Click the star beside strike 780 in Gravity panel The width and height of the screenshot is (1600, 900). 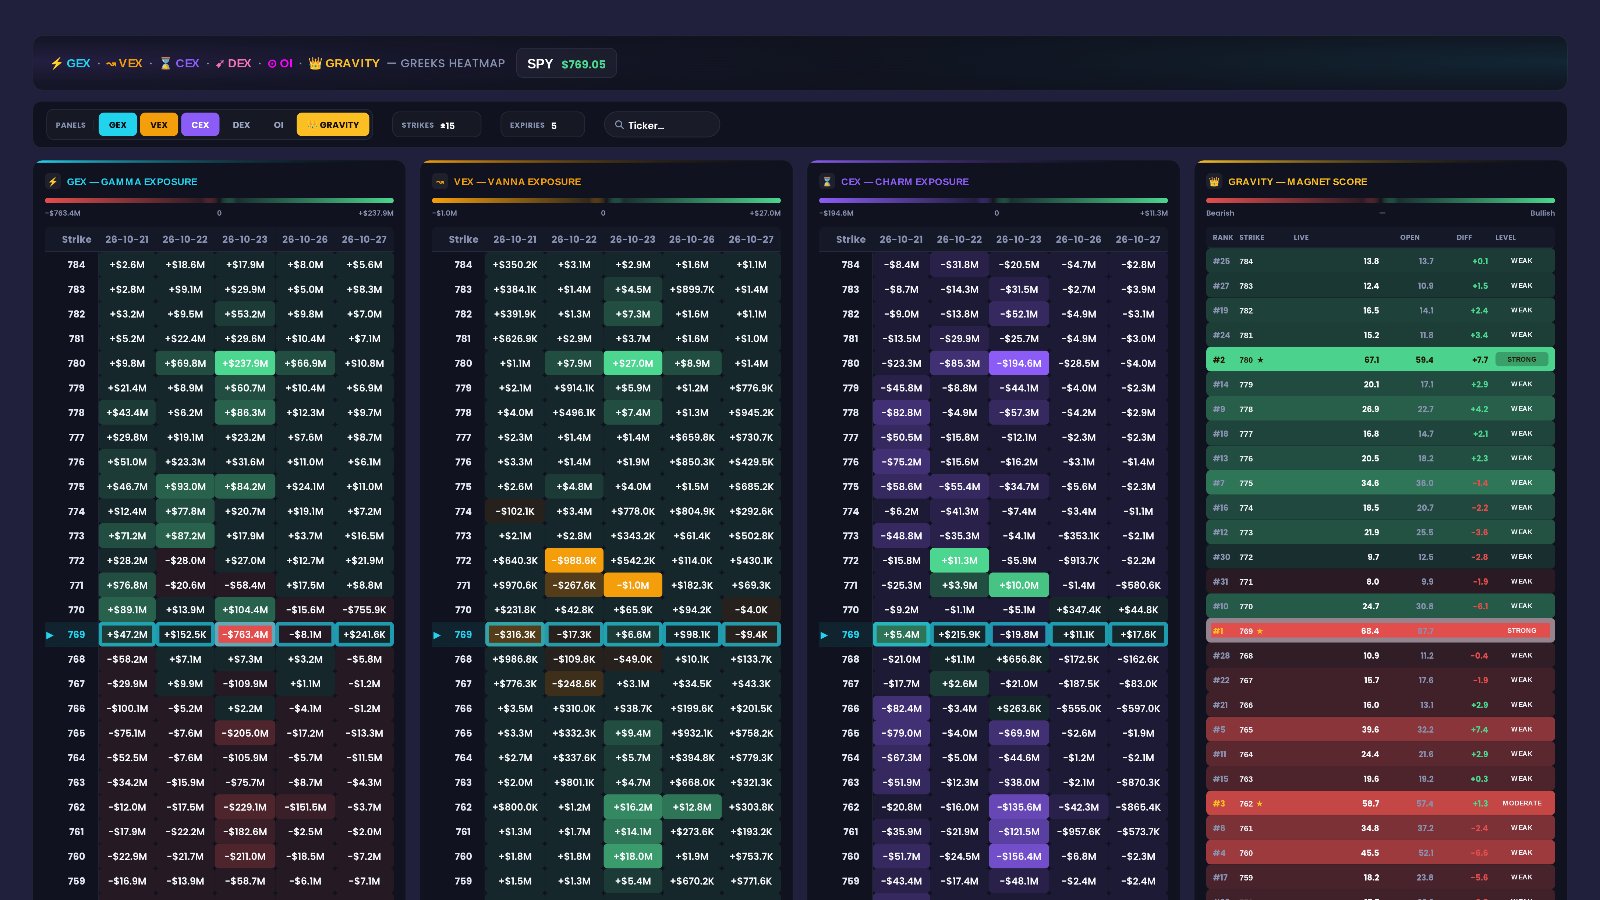1260,360
